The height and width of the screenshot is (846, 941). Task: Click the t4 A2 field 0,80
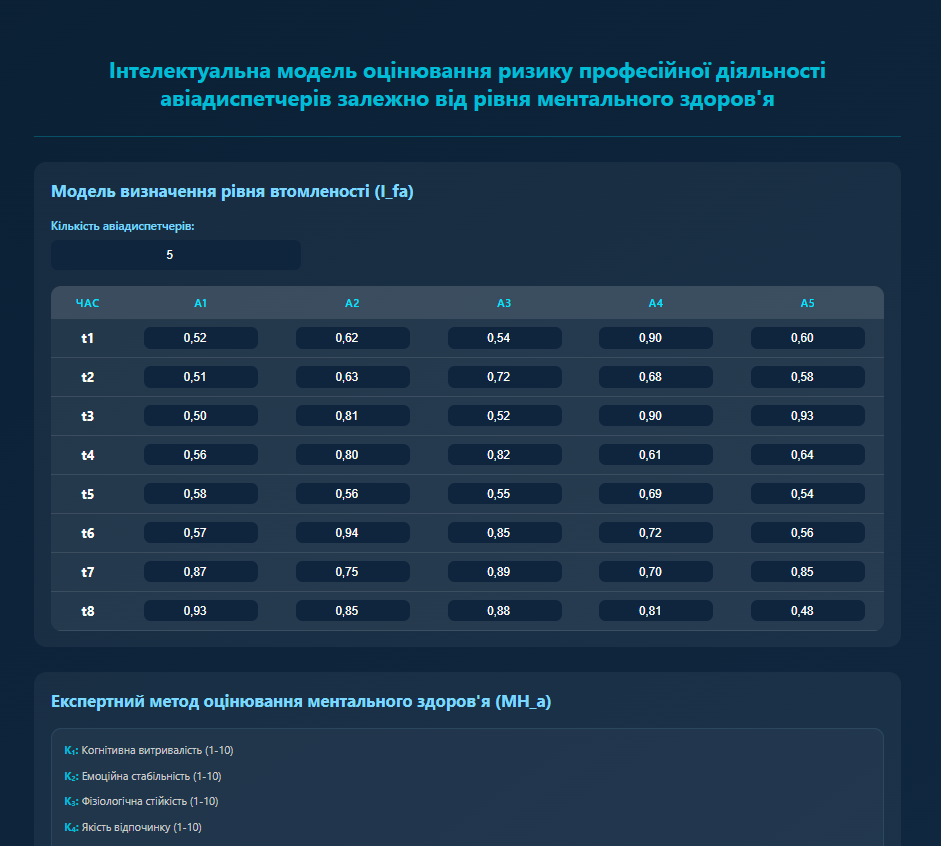pyautogui.click(x=353, y=455)
